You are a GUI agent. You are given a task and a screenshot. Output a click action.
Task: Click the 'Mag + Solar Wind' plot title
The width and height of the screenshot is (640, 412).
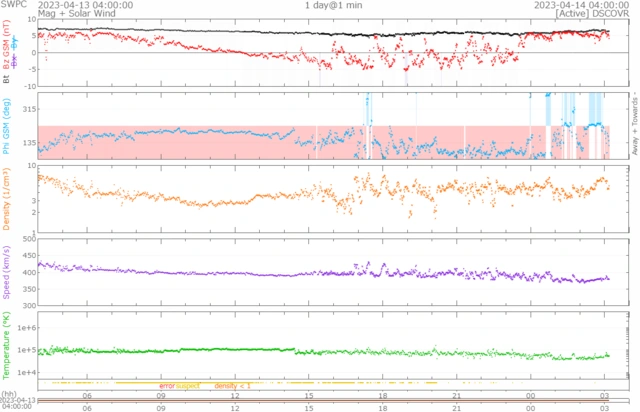(x=77, y=13)
